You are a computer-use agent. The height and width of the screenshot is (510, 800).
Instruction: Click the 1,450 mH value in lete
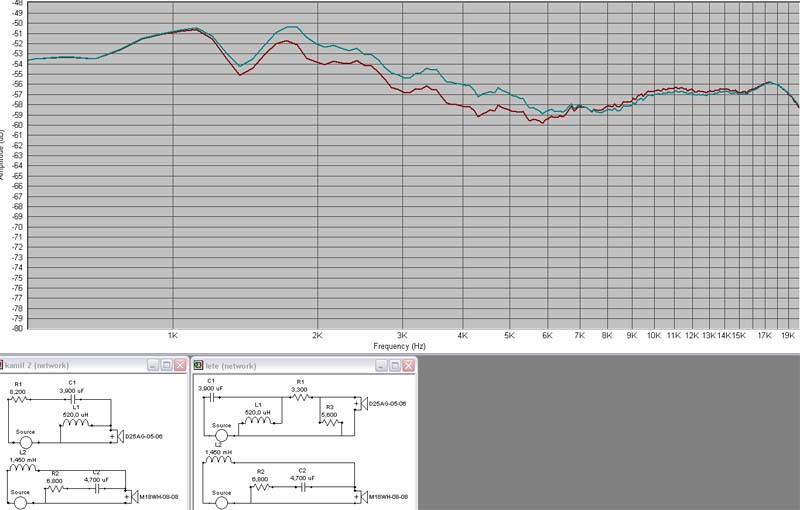pos(218,452)
